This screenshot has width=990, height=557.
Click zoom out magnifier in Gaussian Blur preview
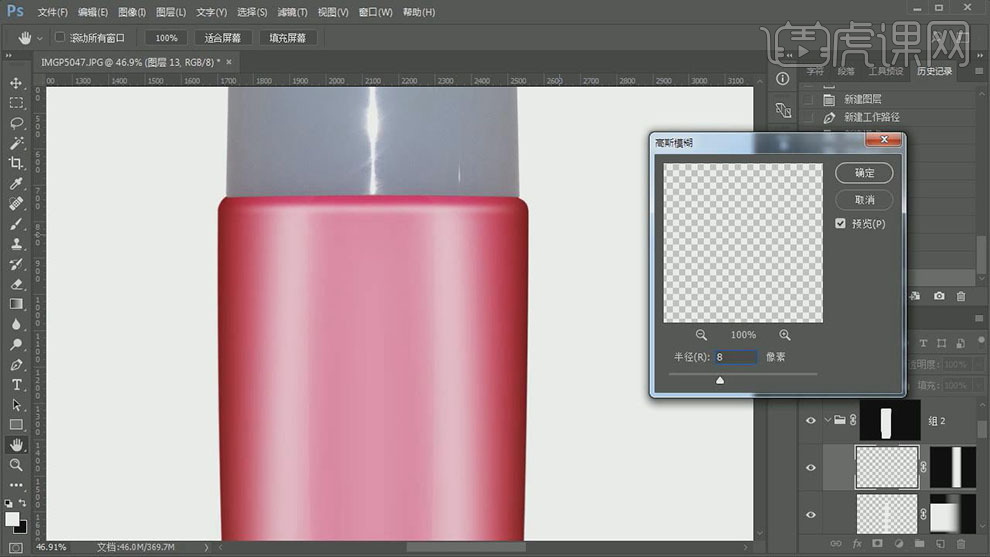point(701,335)
